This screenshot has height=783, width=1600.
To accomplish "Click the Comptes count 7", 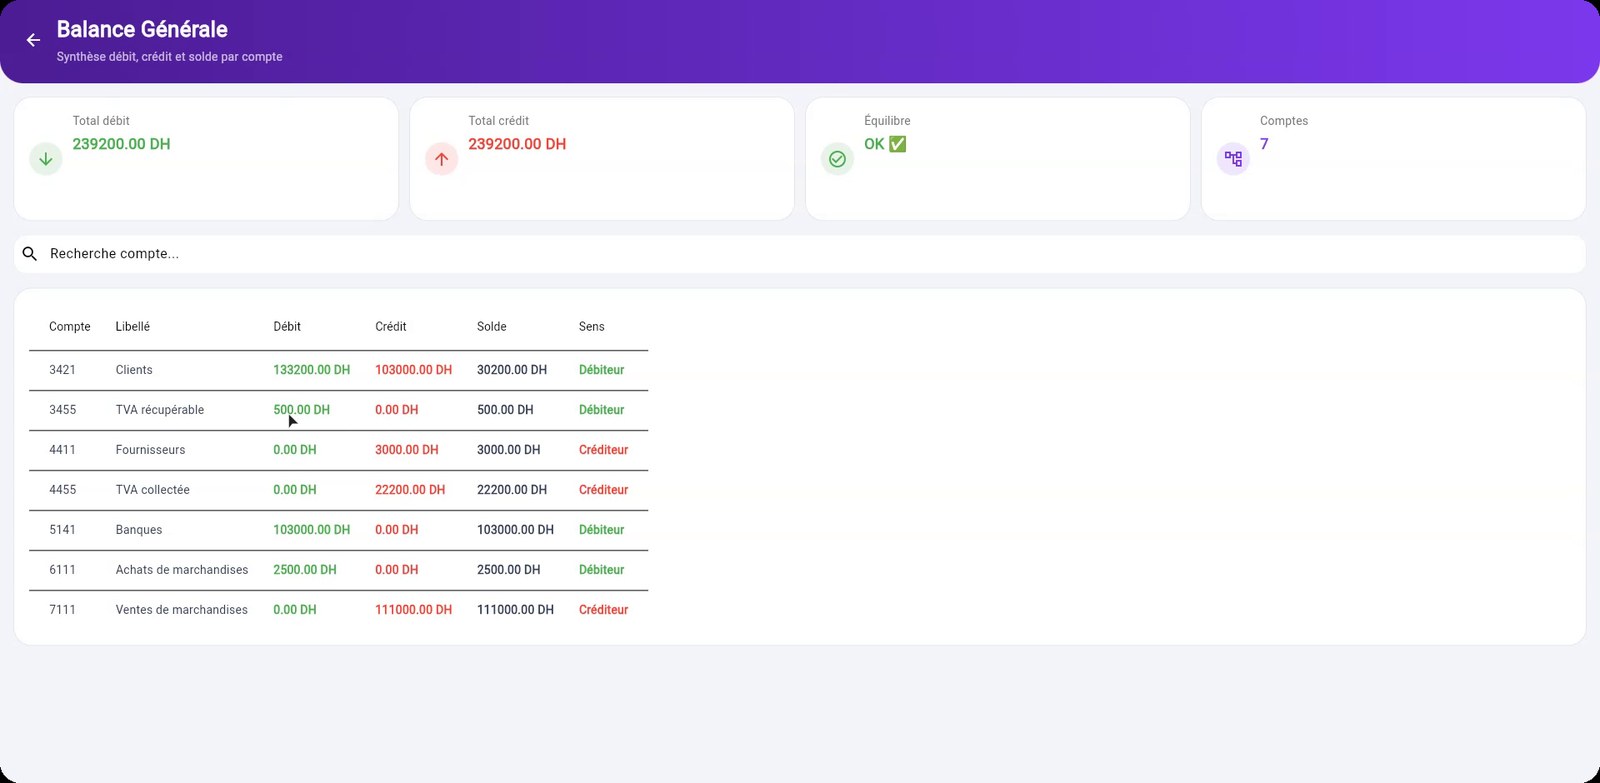I will click(x=1264, y=144).
